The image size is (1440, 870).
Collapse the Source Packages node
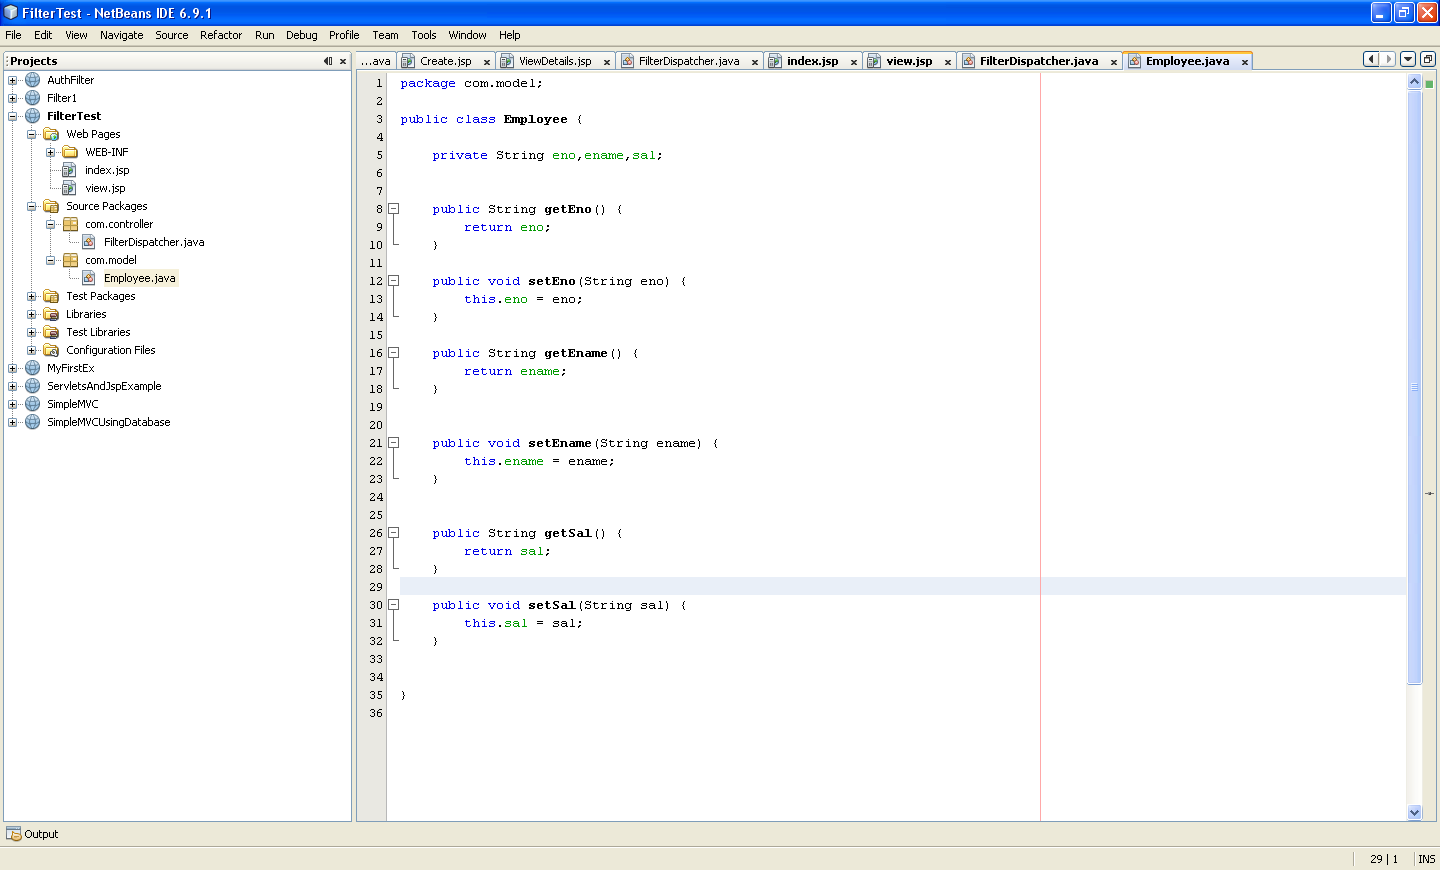(34, 206)
